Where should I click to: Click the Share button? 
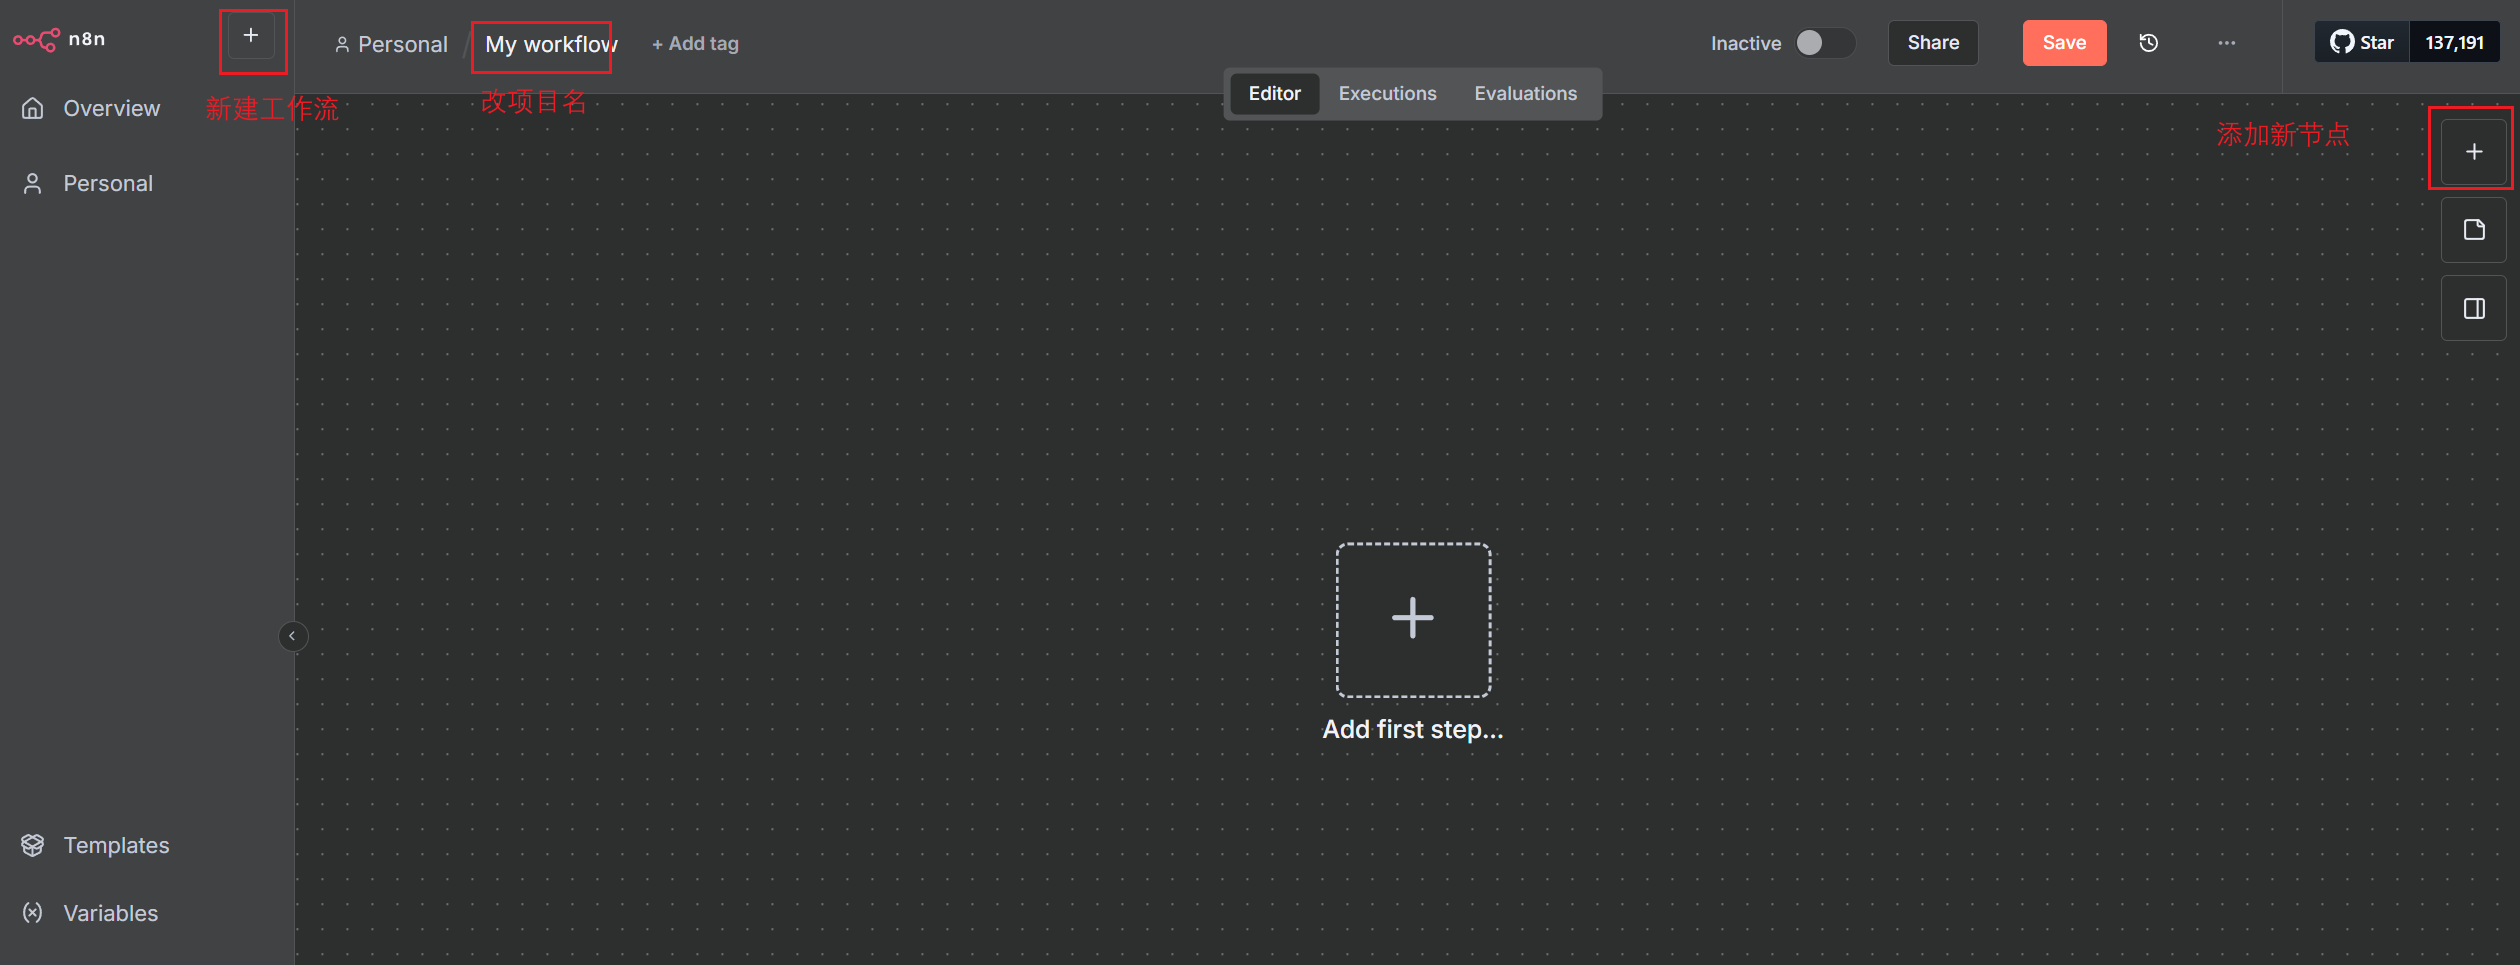pyautogui.click(x=1932, y=43)
